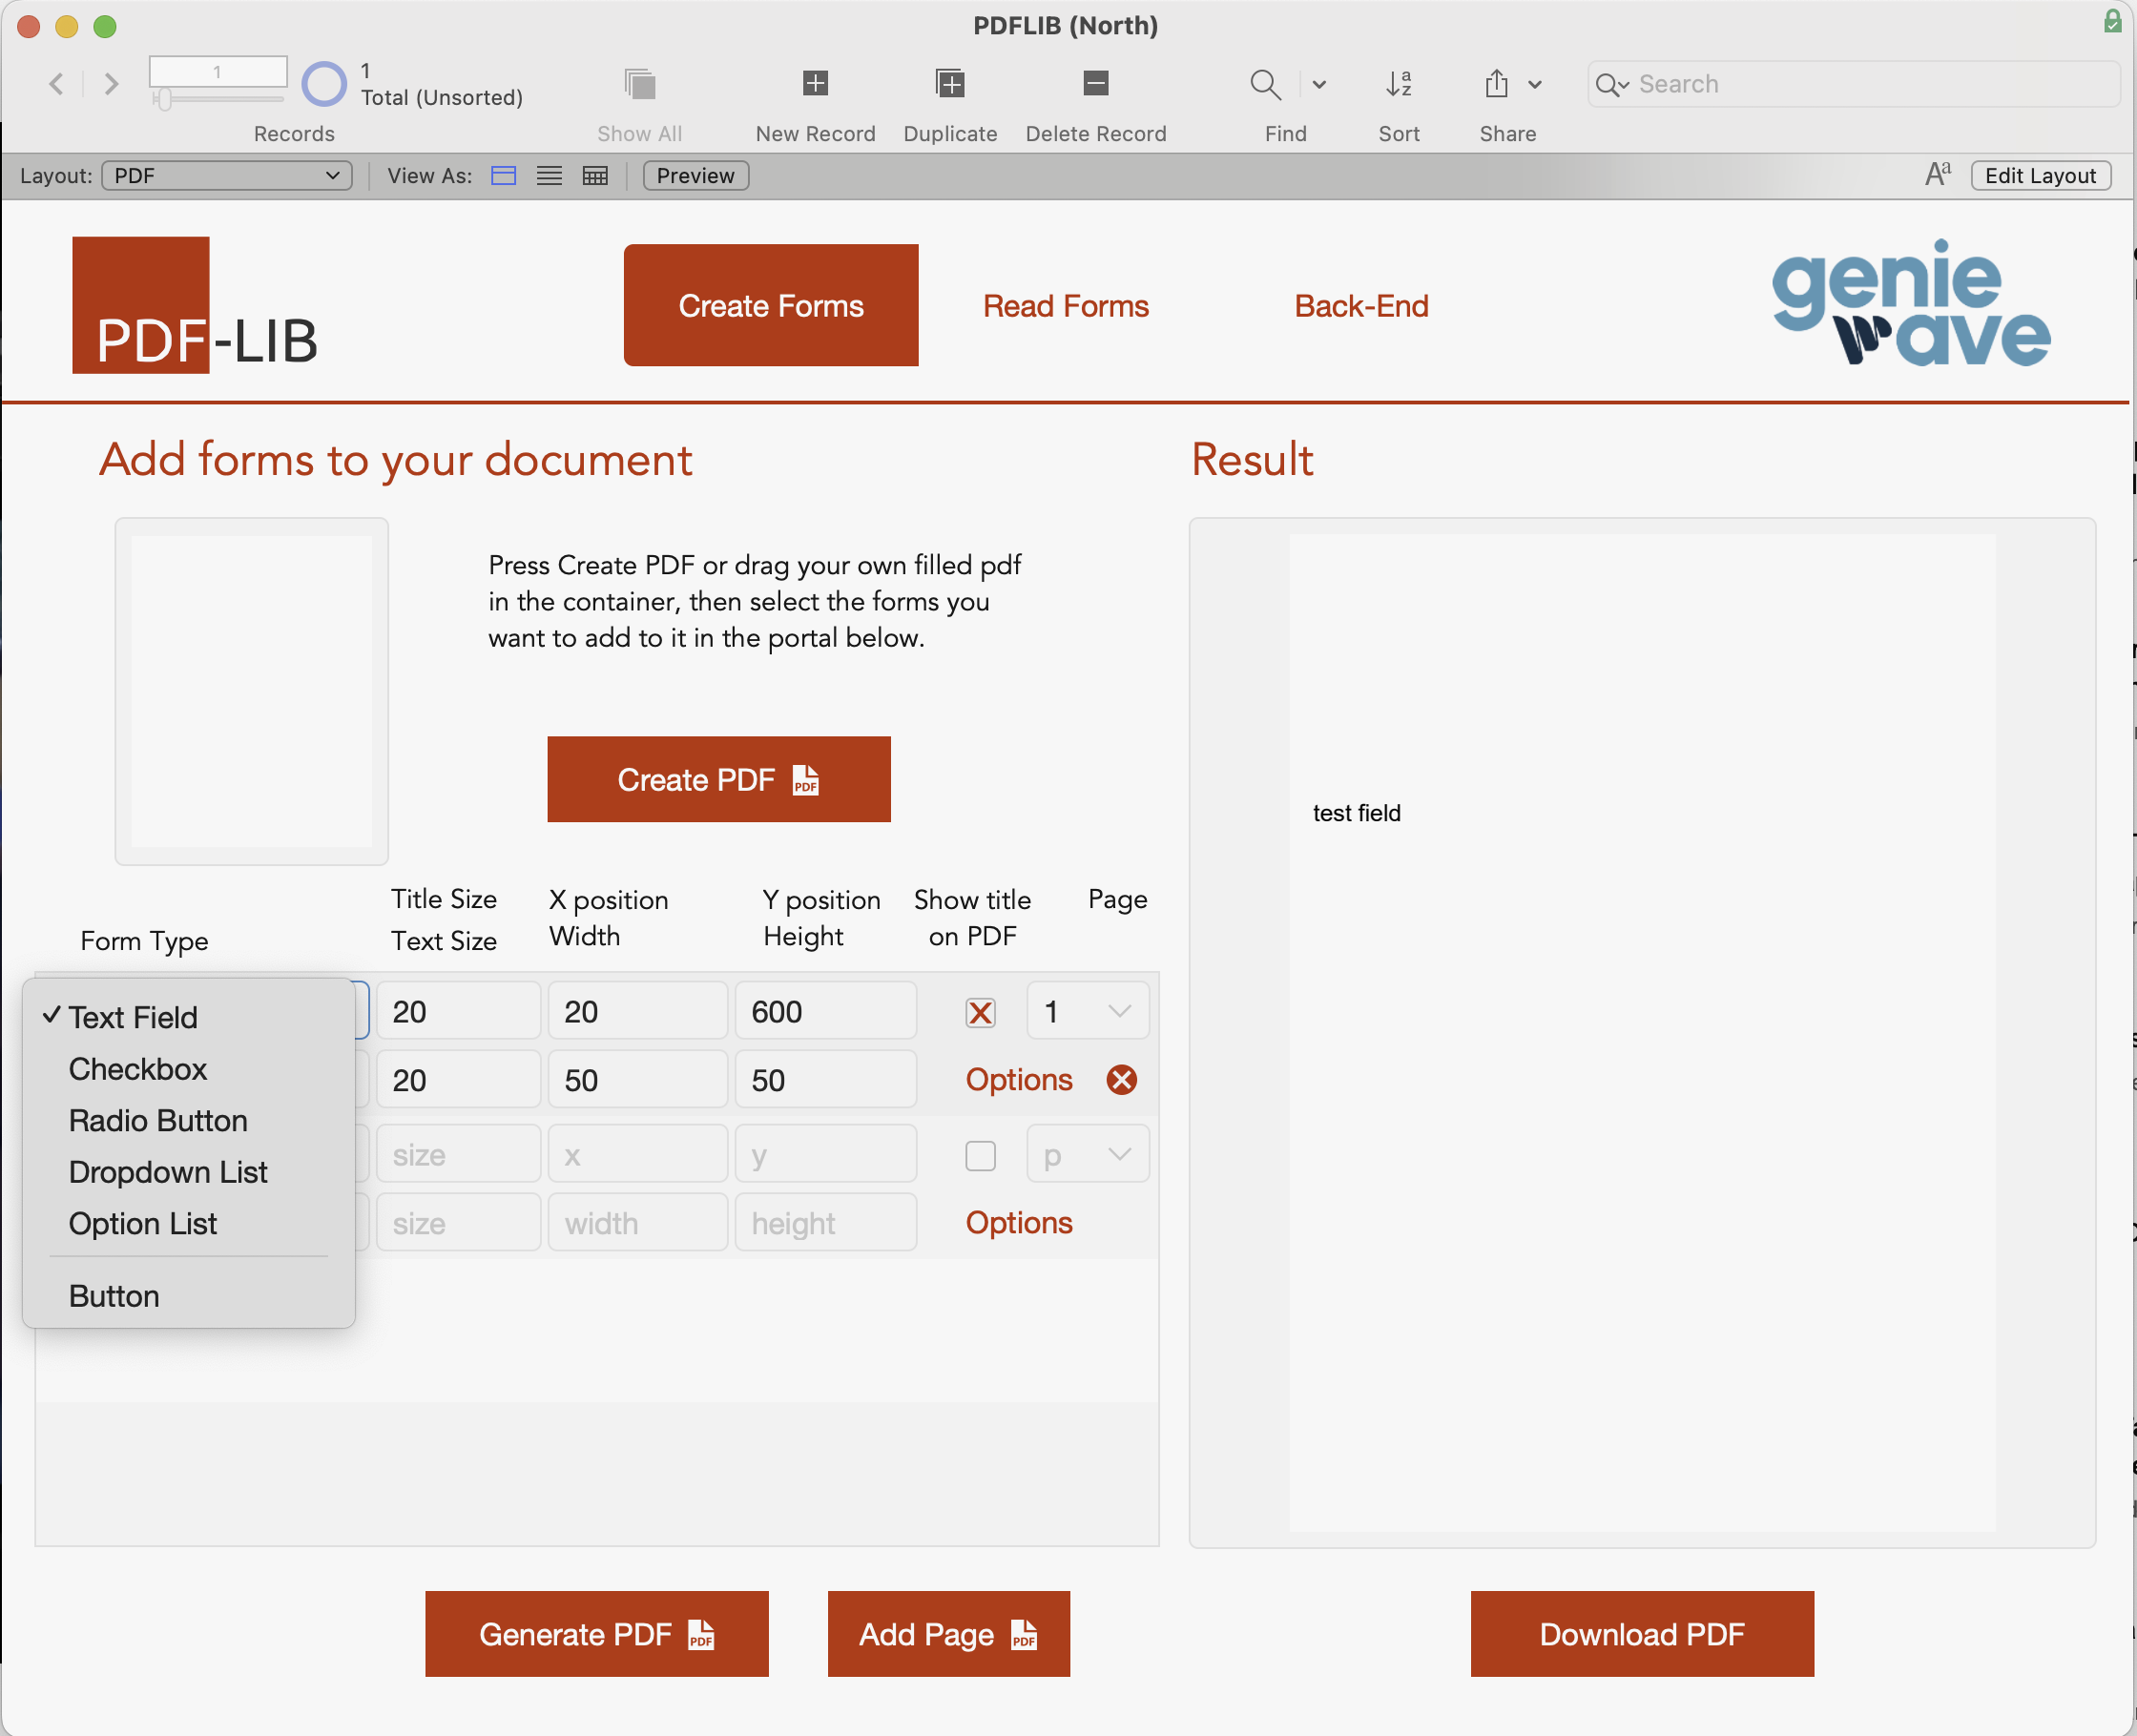Click the Y position field showing 600
This screenshot has height=1736, width=2137.
tap(826, 1012)
